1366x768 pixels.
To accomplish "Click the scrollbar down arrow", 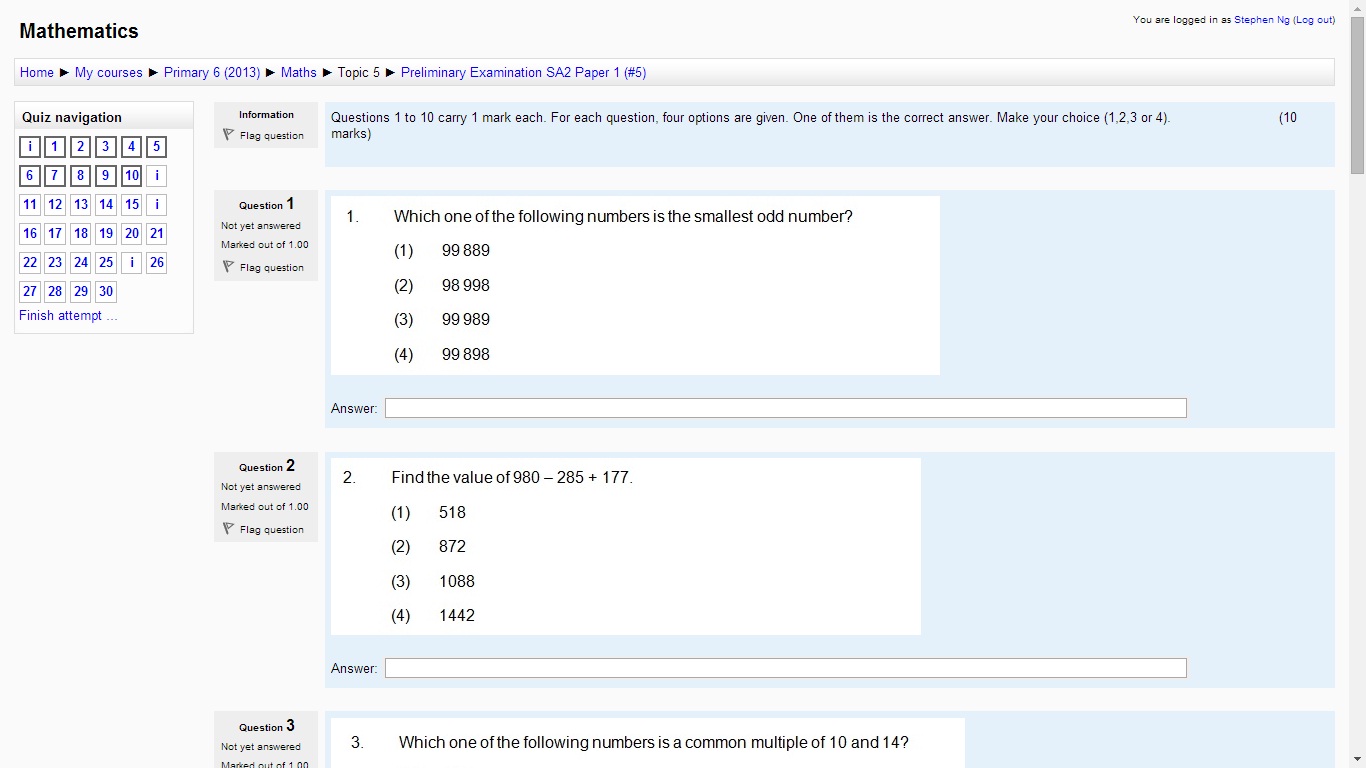I will (1357, 759).
